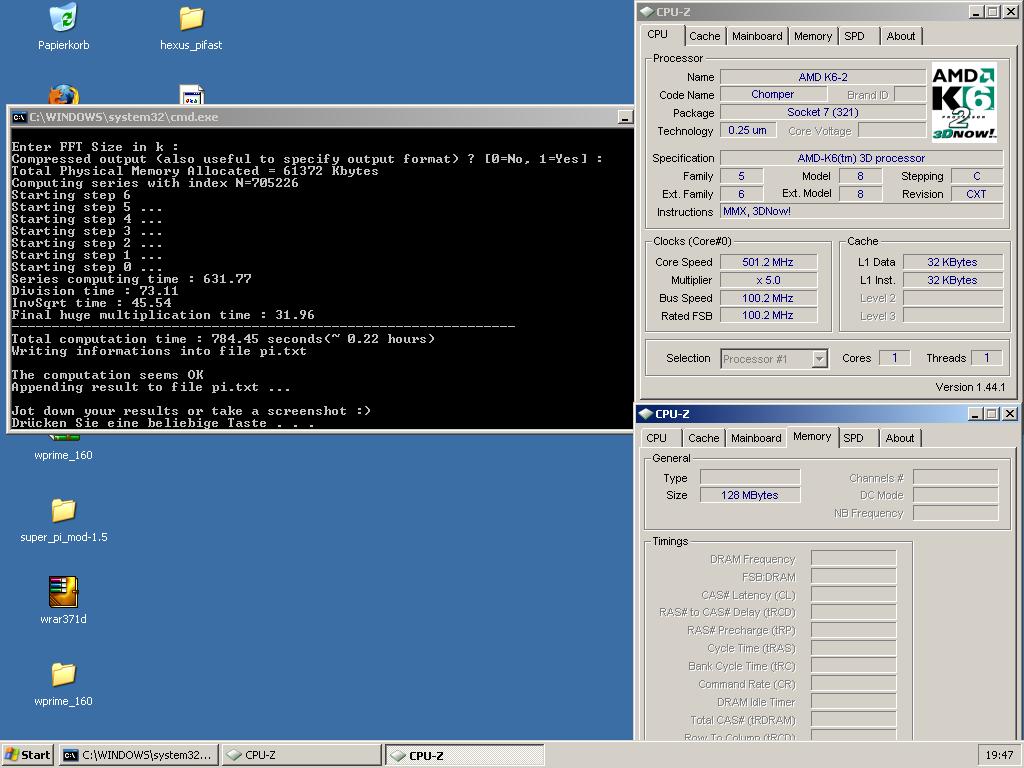The image size is (1024, 768).
Task: Click the Stepping value C
Action: pyautogui.click(x=976, y=176)
